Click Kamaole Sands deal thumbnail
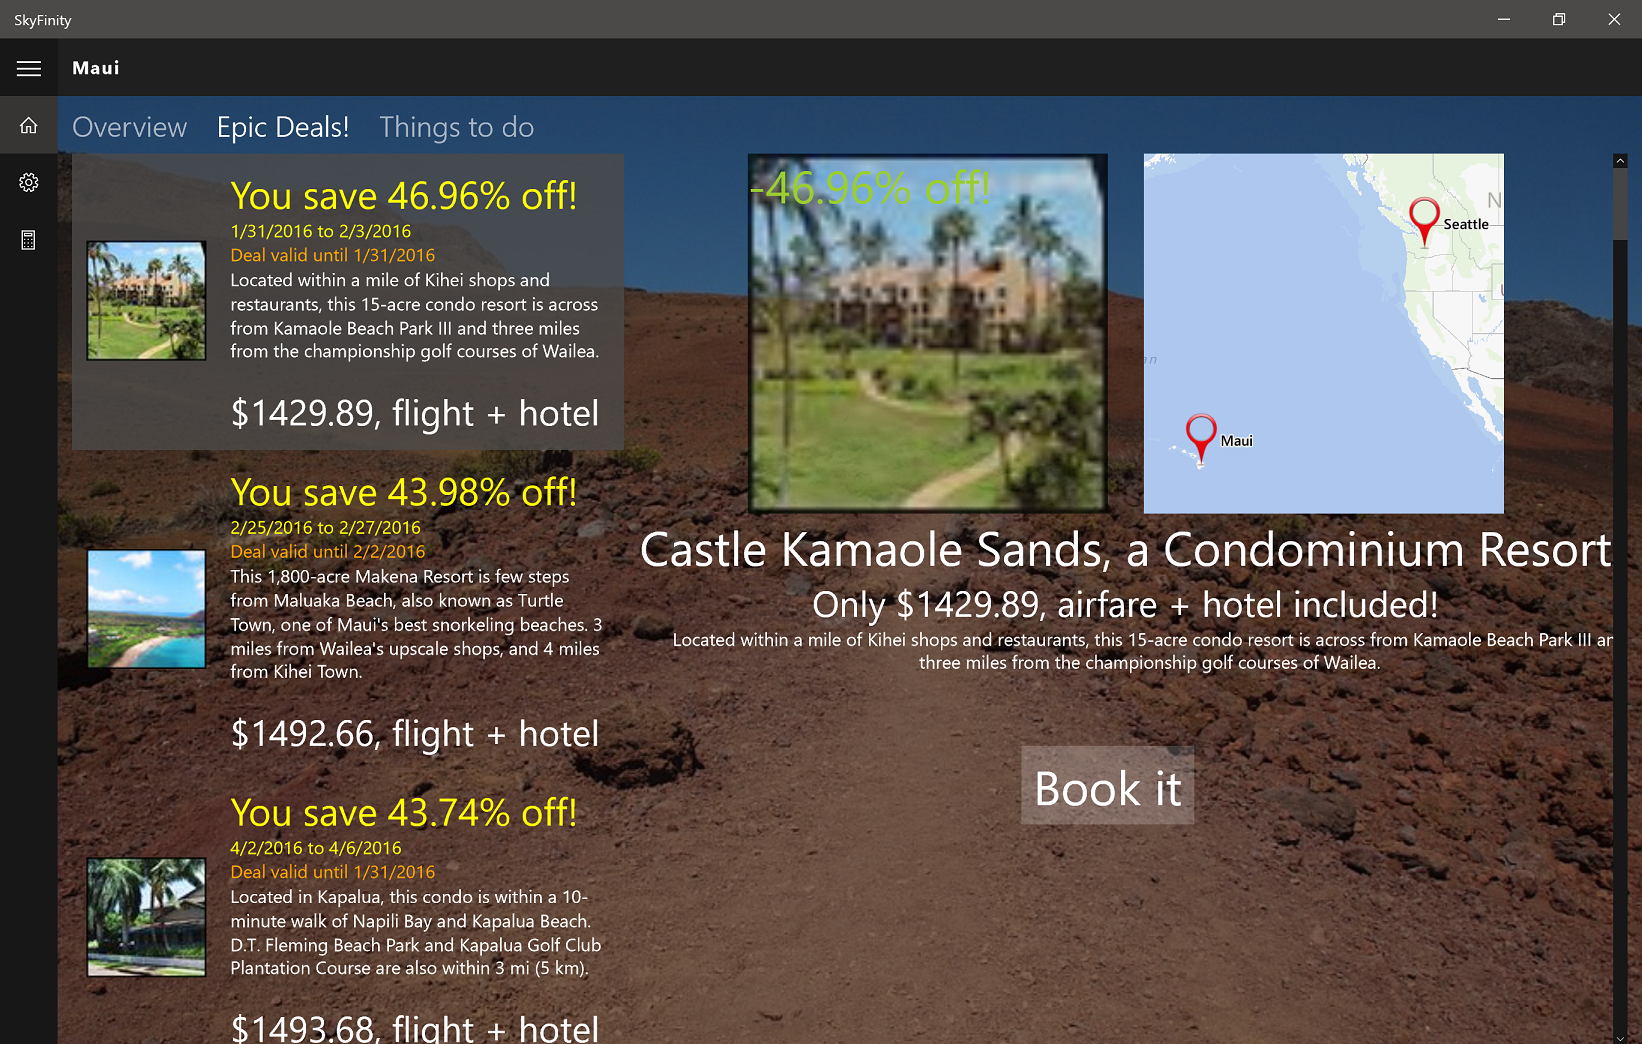 click(x=146, y=300)
